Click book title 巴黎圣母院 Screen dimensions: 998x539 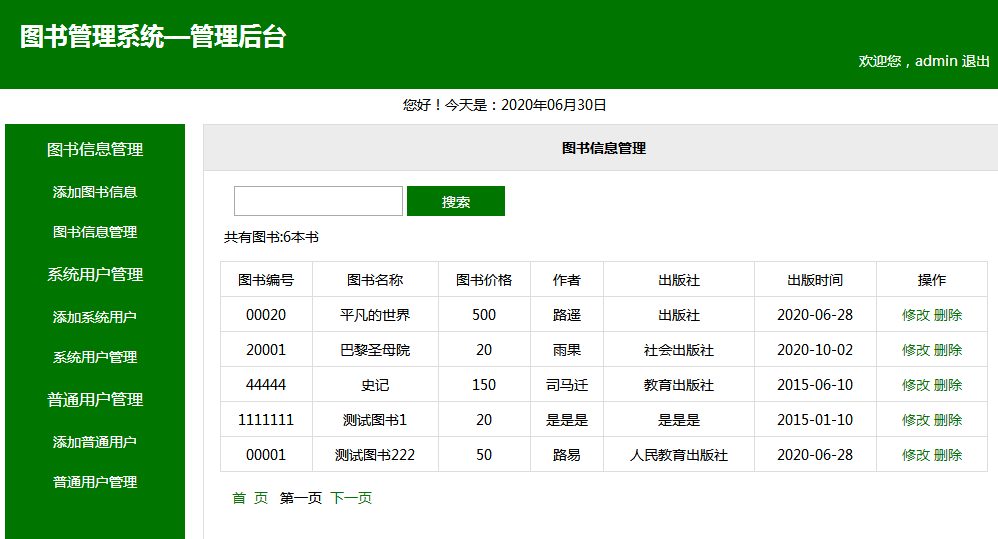tap(375, 350)
